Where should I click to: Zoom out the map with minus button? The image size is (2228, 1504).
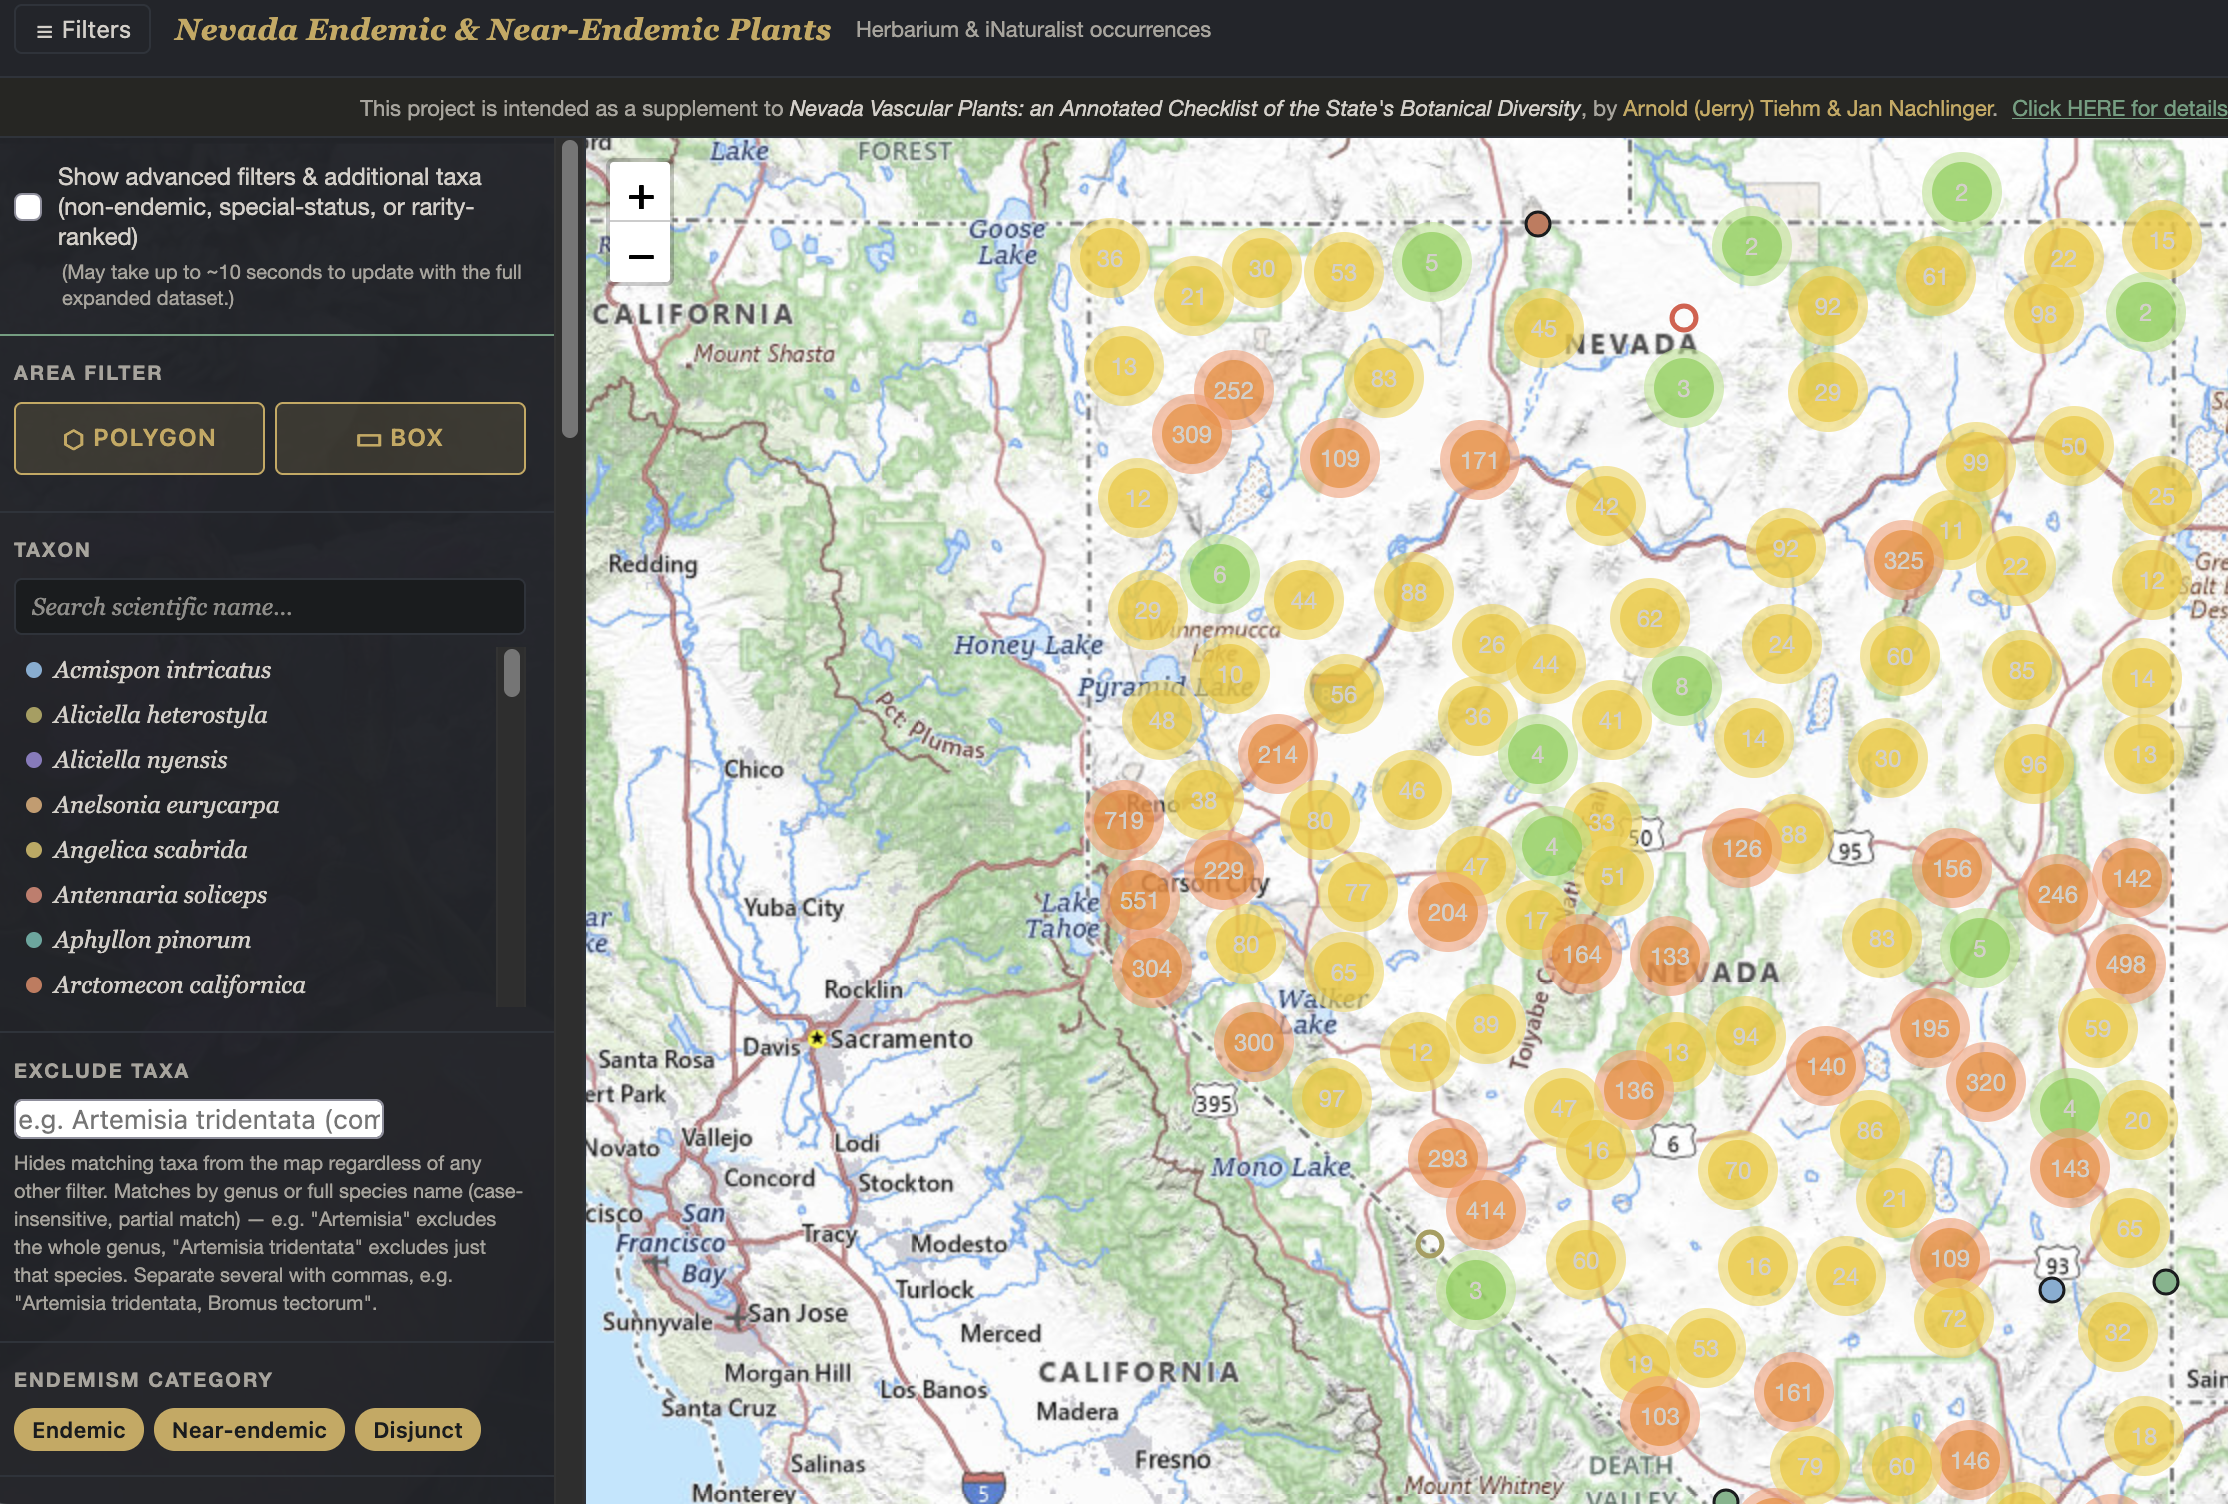tap(641, 256)
